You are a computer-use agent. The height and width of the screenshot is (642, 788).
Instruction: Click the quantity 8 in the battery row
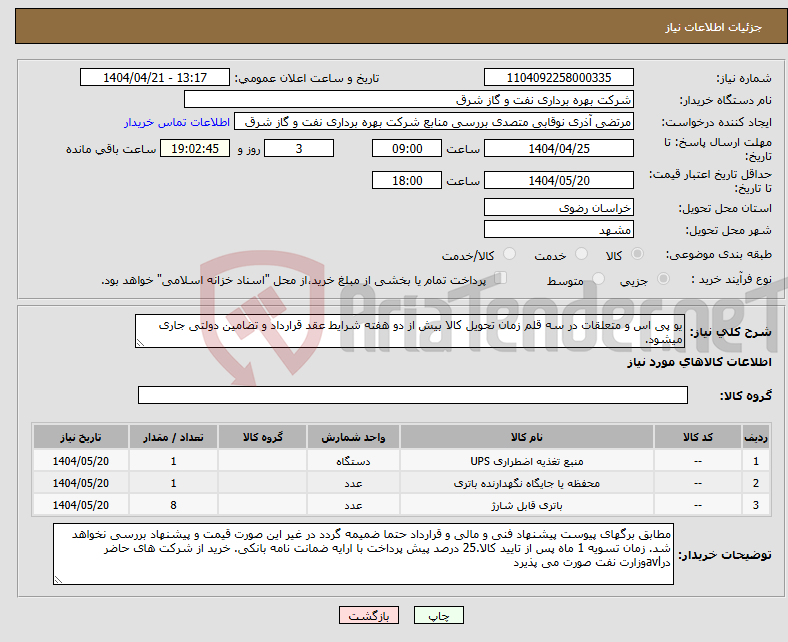click(x=173, y=505)
